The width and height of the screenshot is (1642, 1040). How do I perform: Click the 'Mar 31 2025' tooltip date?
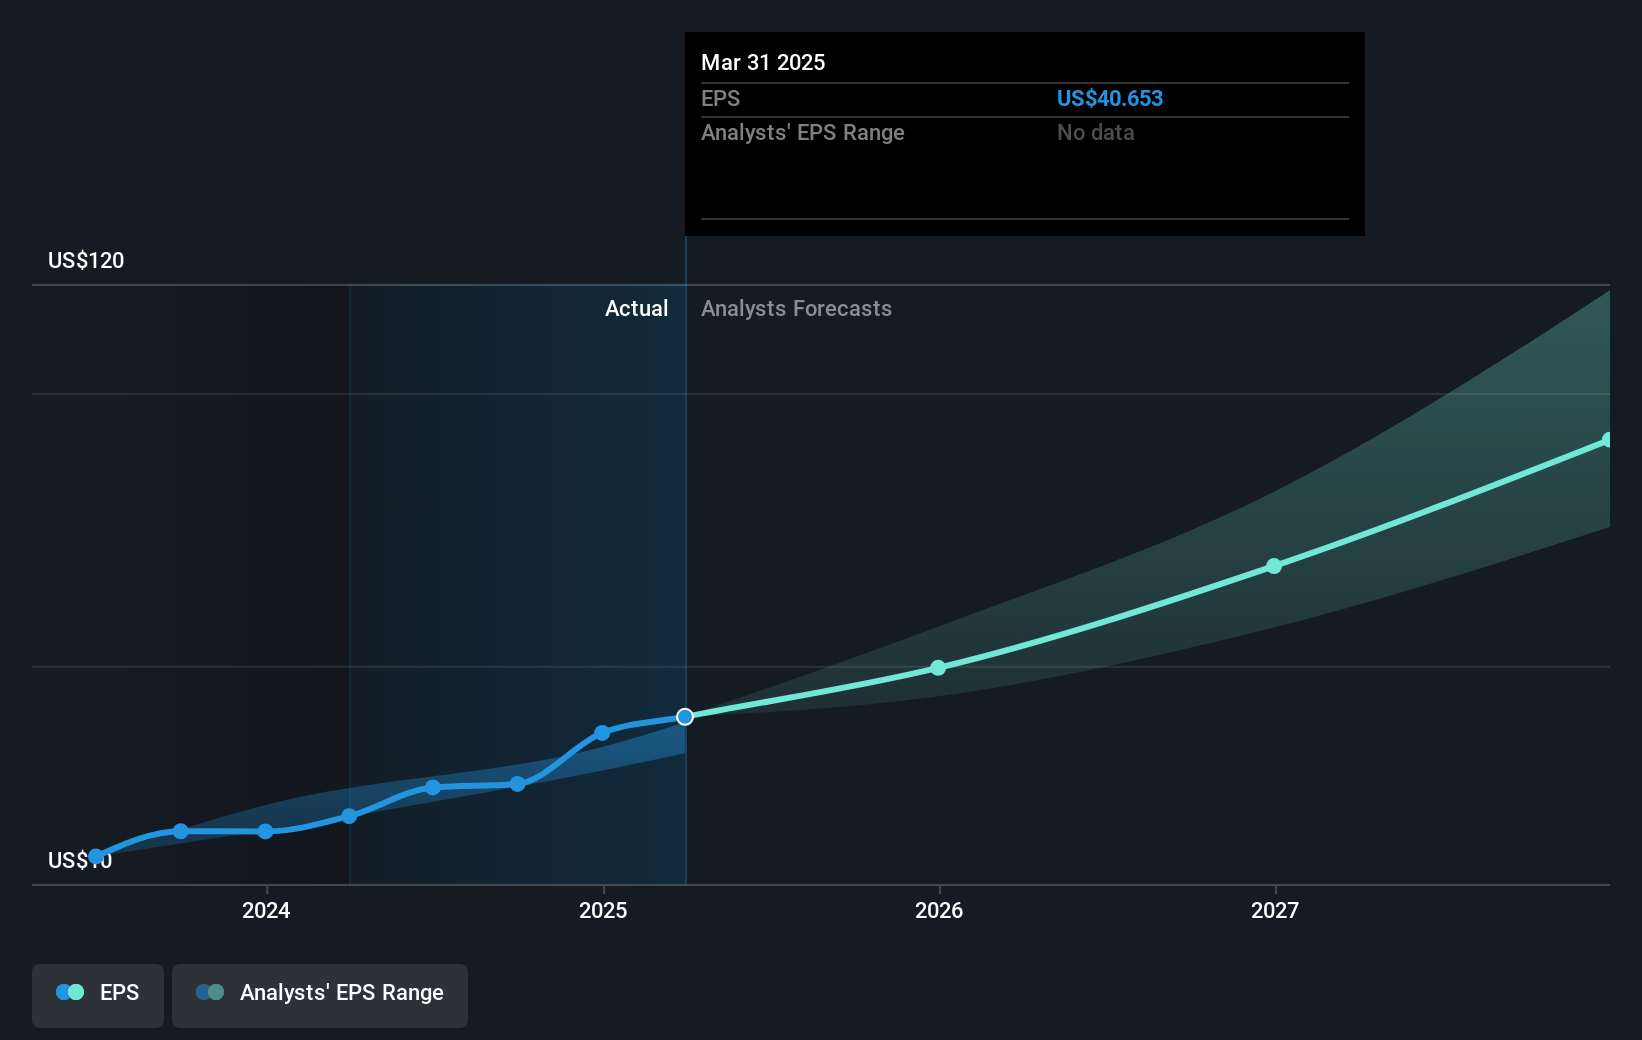(x=763, y=62)
